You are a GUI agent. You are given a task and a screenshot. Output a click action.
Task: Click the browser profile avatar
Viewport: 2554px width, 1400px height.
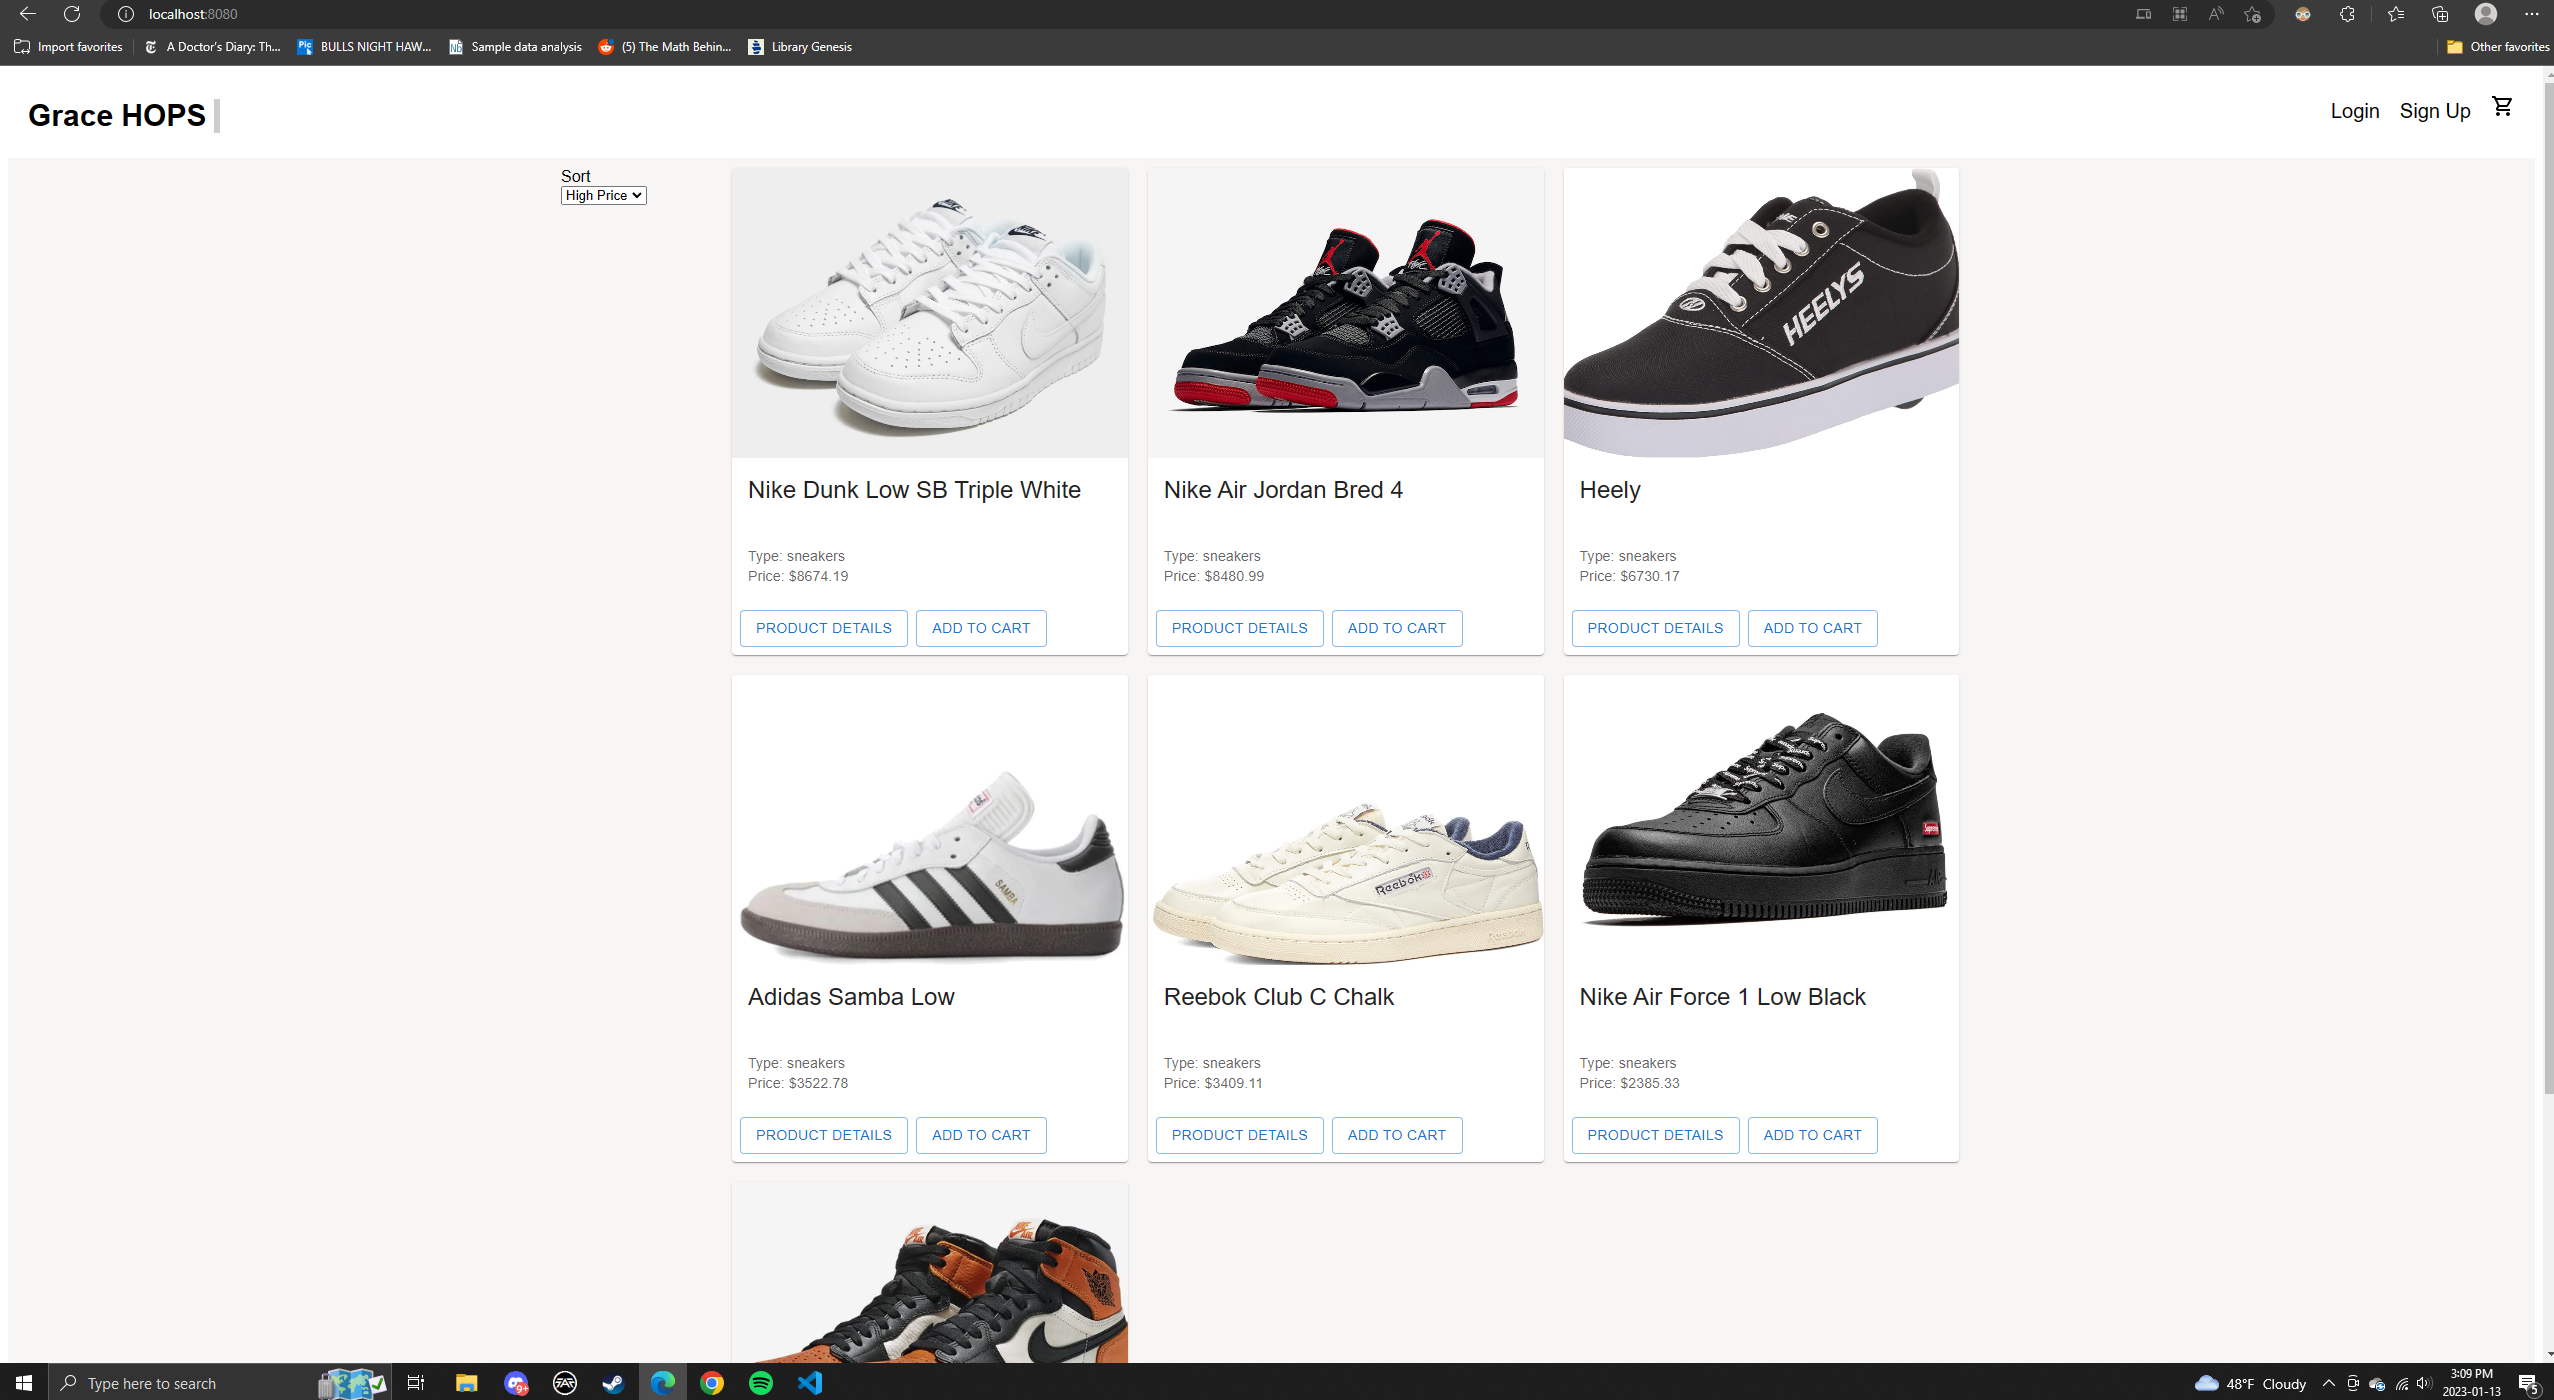(x=2484, y=14)
